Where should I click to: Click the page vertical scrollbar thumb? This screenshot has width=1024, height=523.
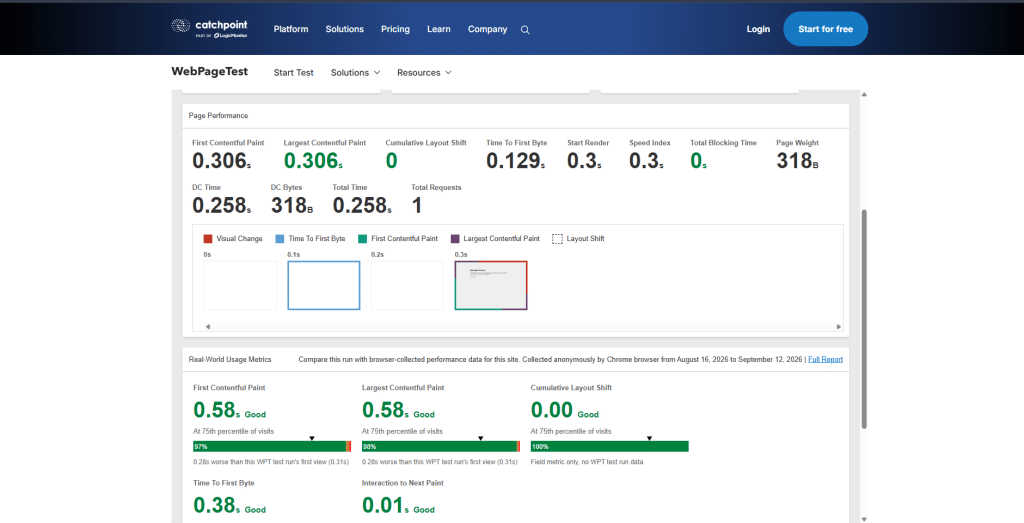click(x=864, y=319)
